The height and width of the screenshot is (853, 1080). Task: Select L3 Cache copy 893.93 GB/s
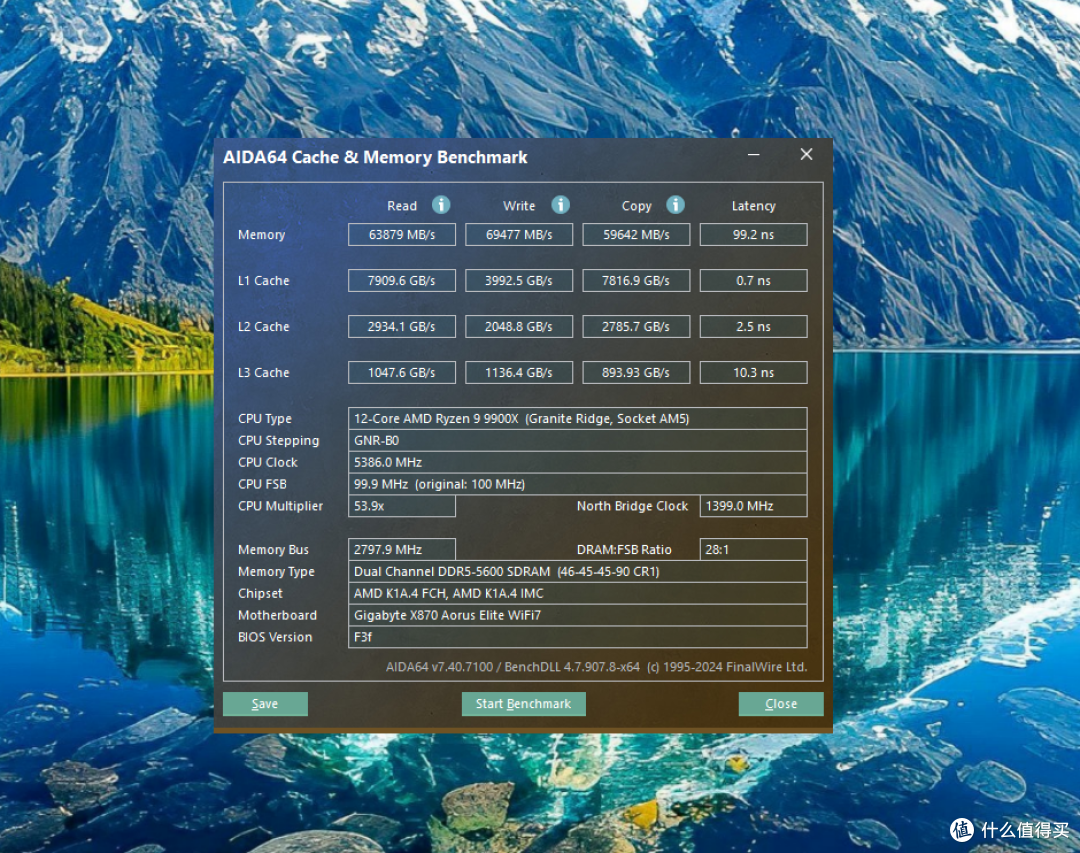coord(636,372)
